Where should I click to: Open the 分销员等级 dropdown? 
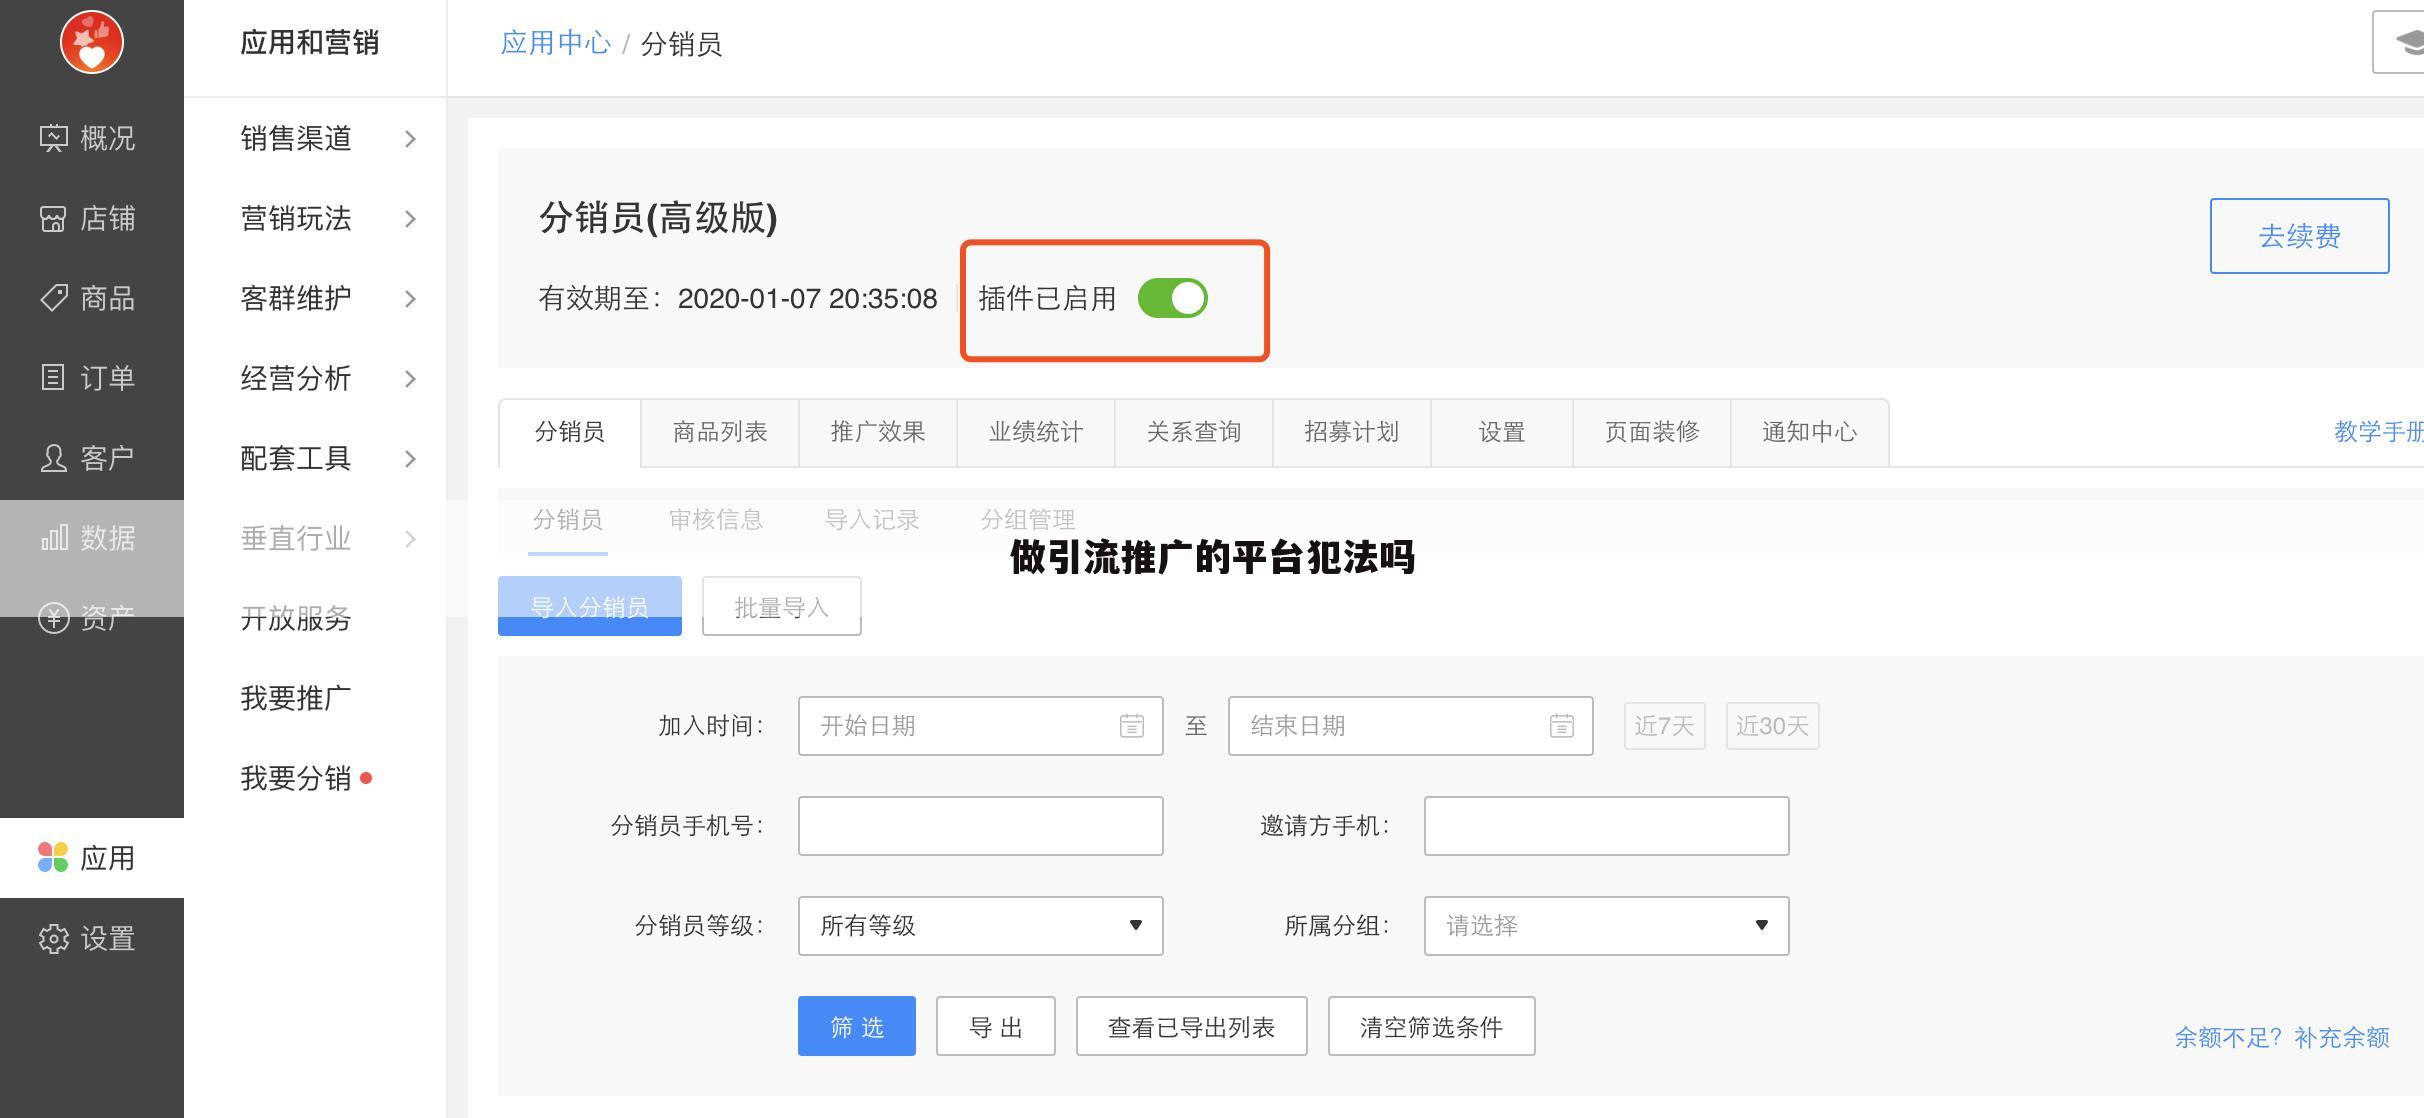(980, 926)
